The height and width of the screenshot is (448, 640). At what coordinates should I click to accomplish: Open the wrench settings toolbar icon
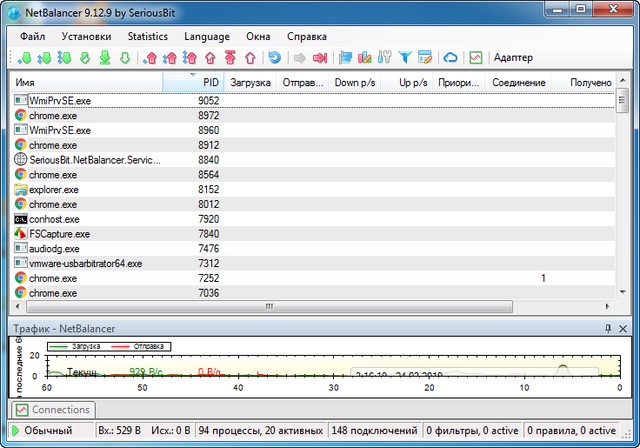coord(385,57)
